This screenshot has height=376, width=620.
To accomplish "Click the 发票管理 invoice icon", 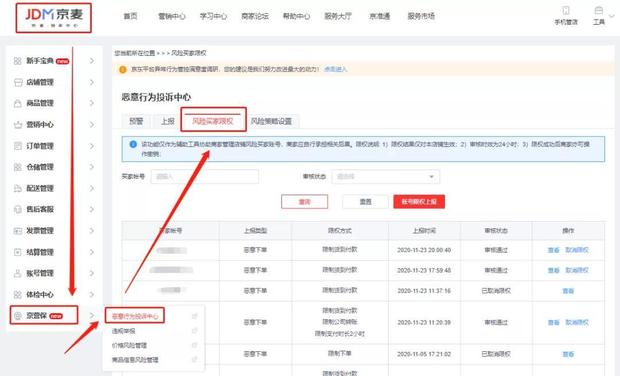I will (x=17, y=231).
